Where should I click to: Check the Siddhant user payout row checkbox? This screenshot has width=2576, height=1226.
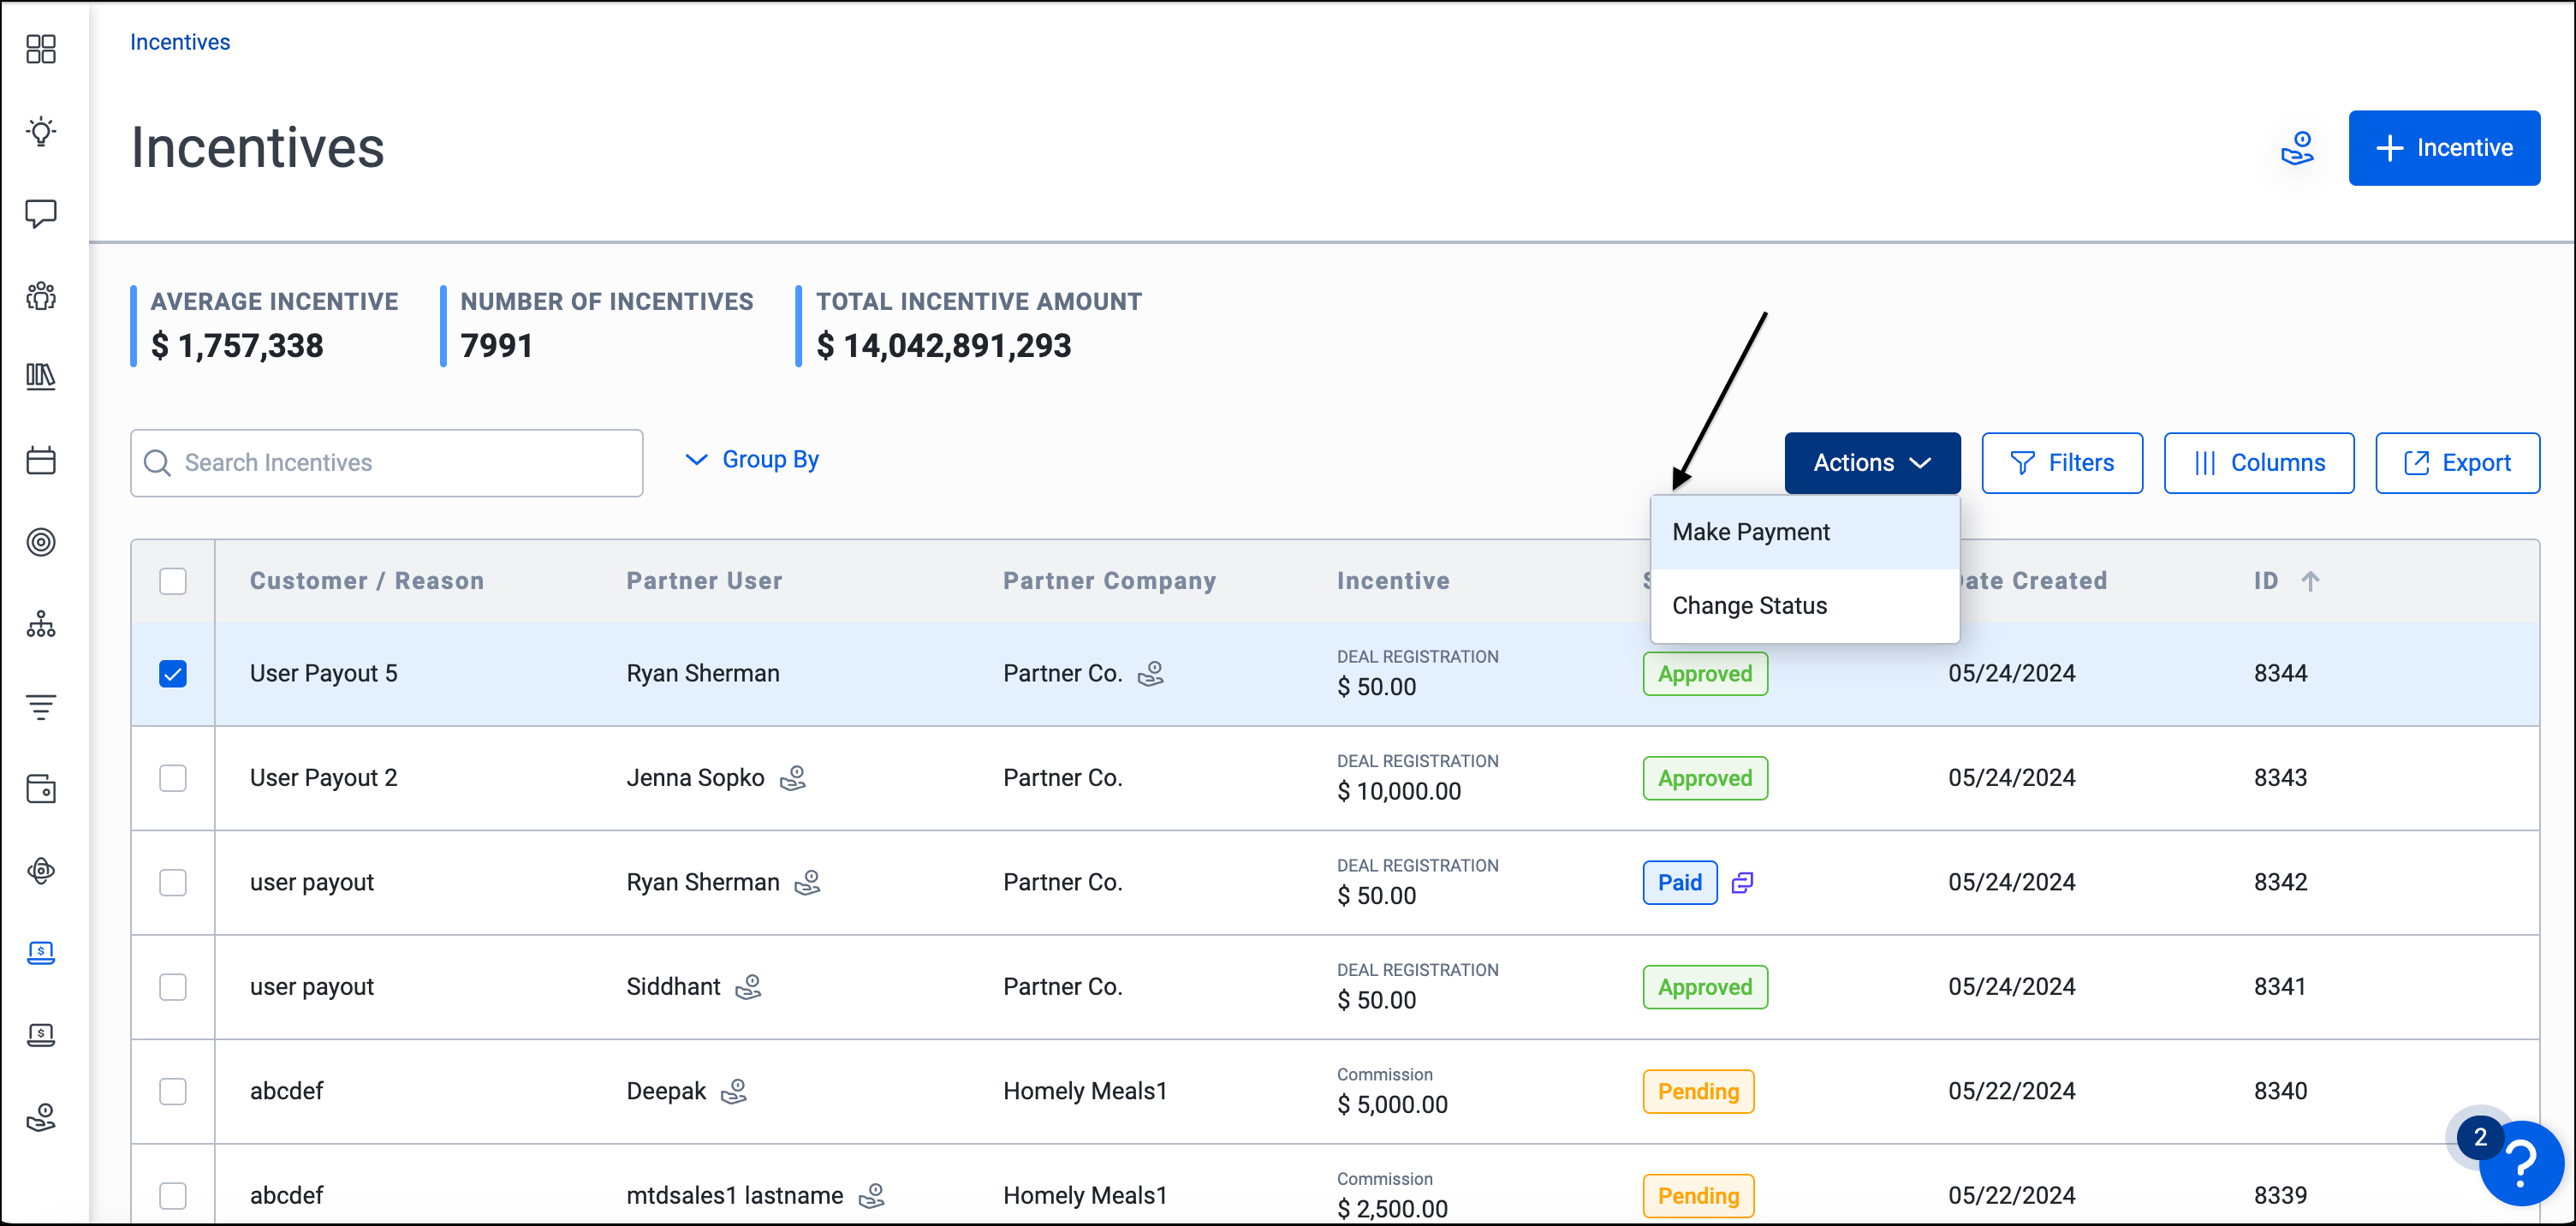tap(173, 987)
